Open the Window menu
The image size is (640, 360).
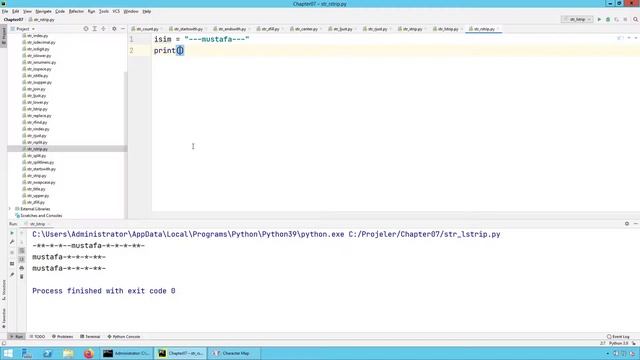[x=131, y=11]
